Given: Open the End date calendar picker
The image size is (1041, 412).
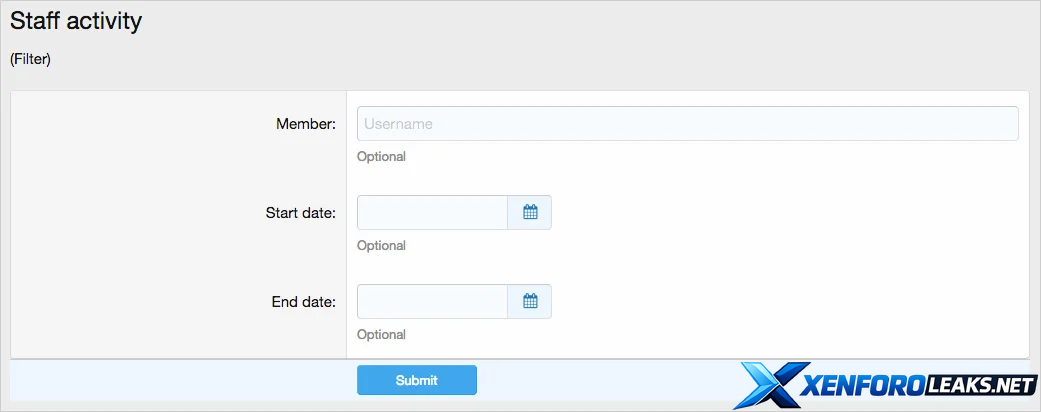Looking at the screenshot, I should (x=530, y=301).
